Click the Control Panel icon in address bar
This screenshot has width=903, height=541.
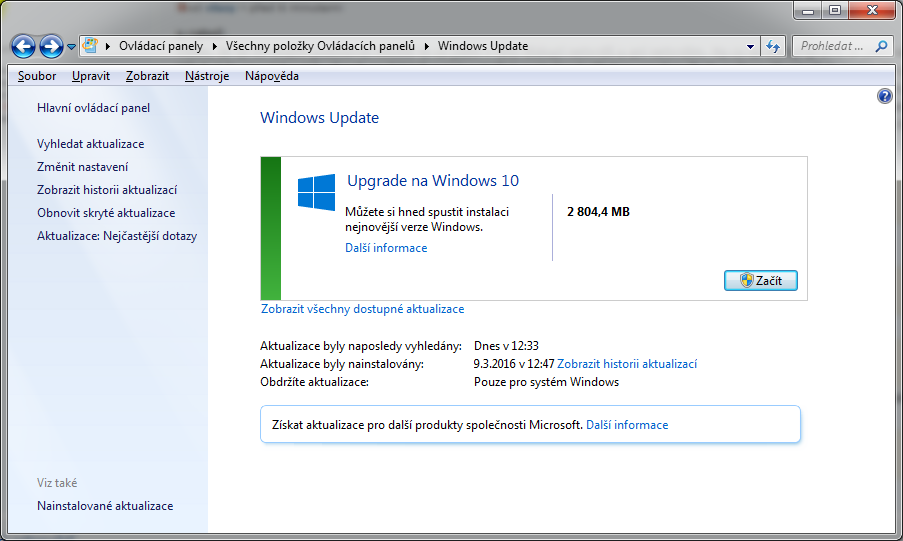(x=90, y=46)
